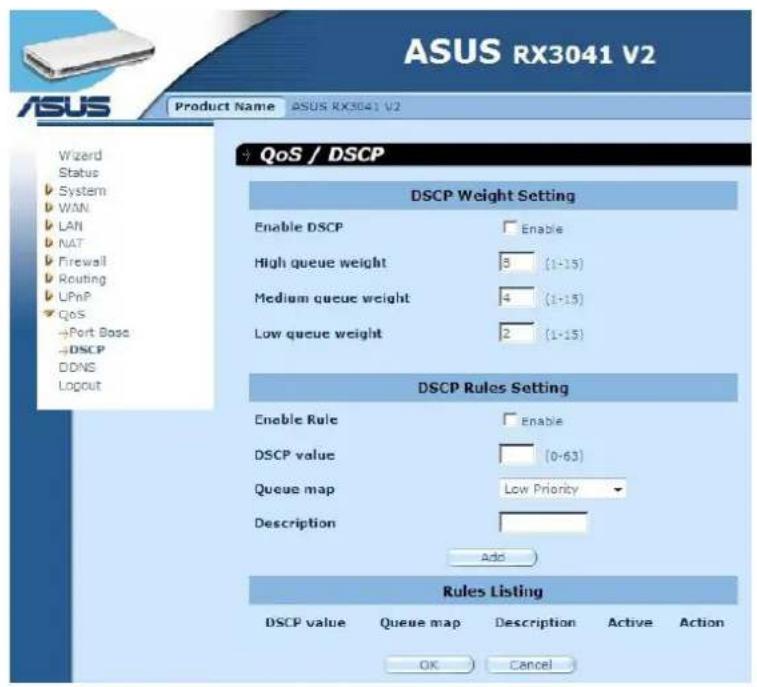Click the ASUS logo
The image size is (757, 687).
(x=64, y=106)
